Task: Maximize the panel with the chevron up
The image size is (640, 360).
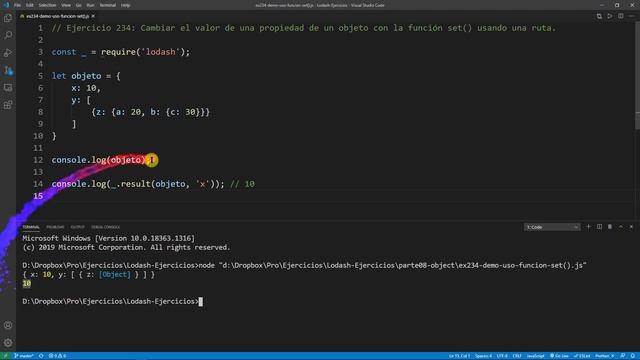Action: pos(620,227)
